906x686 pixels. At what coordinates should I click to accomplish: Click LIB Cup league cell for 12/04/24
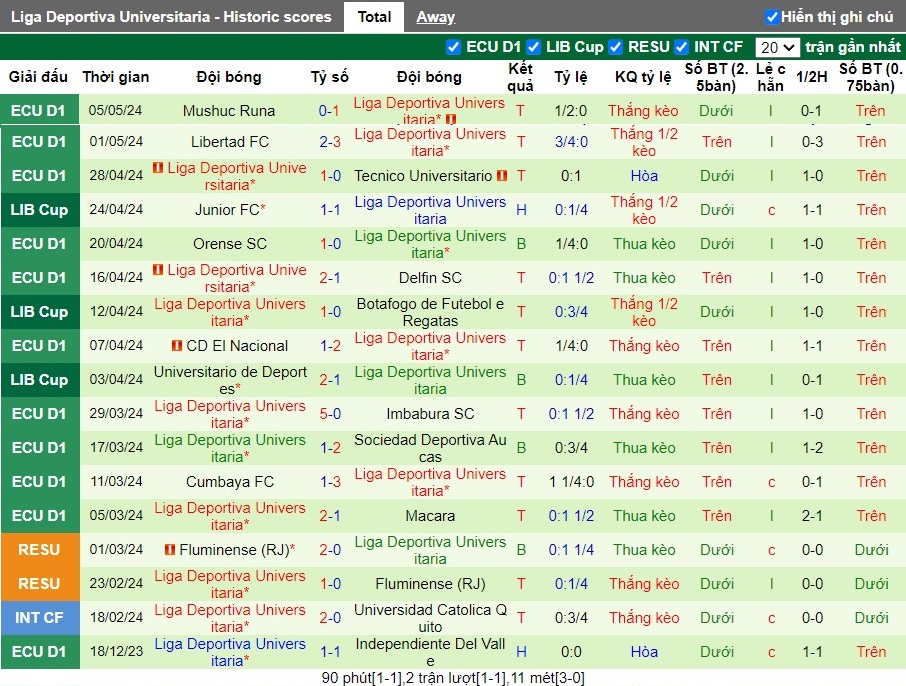[39, 312]
